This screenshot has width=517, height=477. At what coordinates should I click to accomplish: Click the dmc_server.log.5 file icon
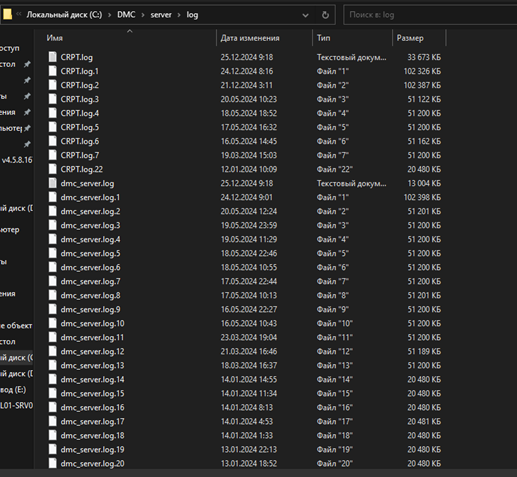(52, 253)
